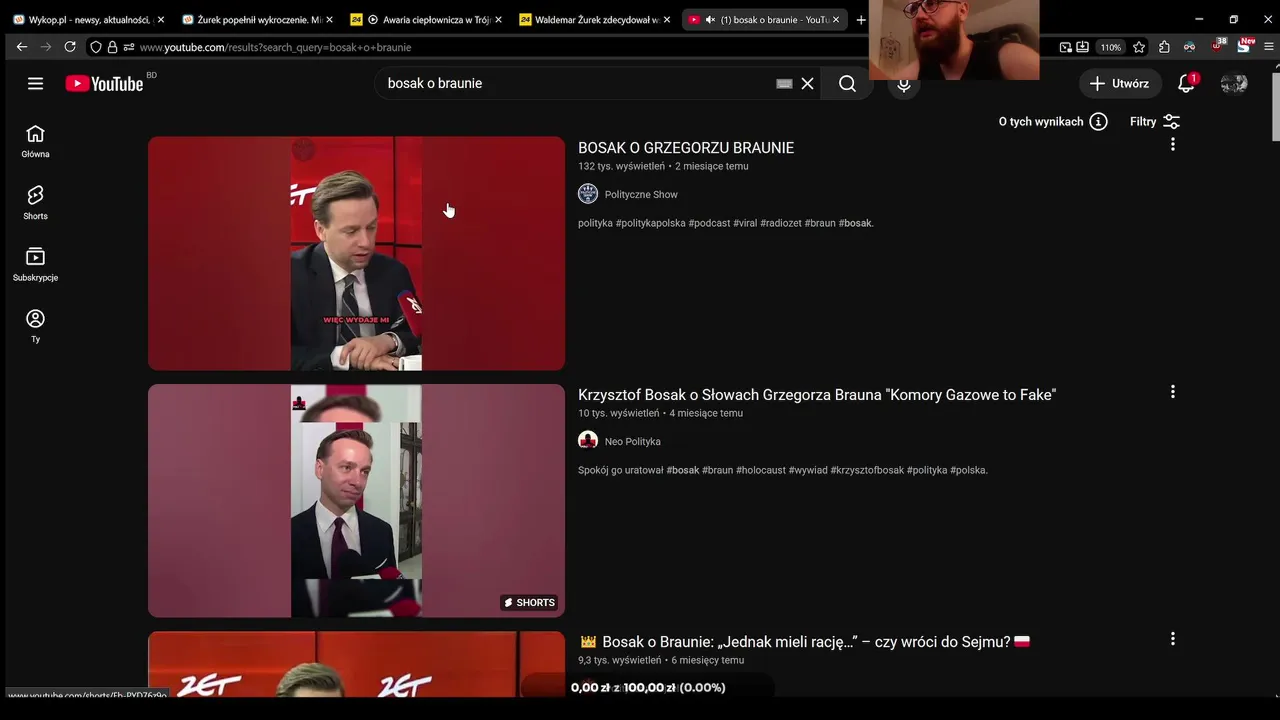This screenshot has width=1280, height=720.
Task: Switch to Awaria ciepłownicza tab
Action: coord(426,20)
